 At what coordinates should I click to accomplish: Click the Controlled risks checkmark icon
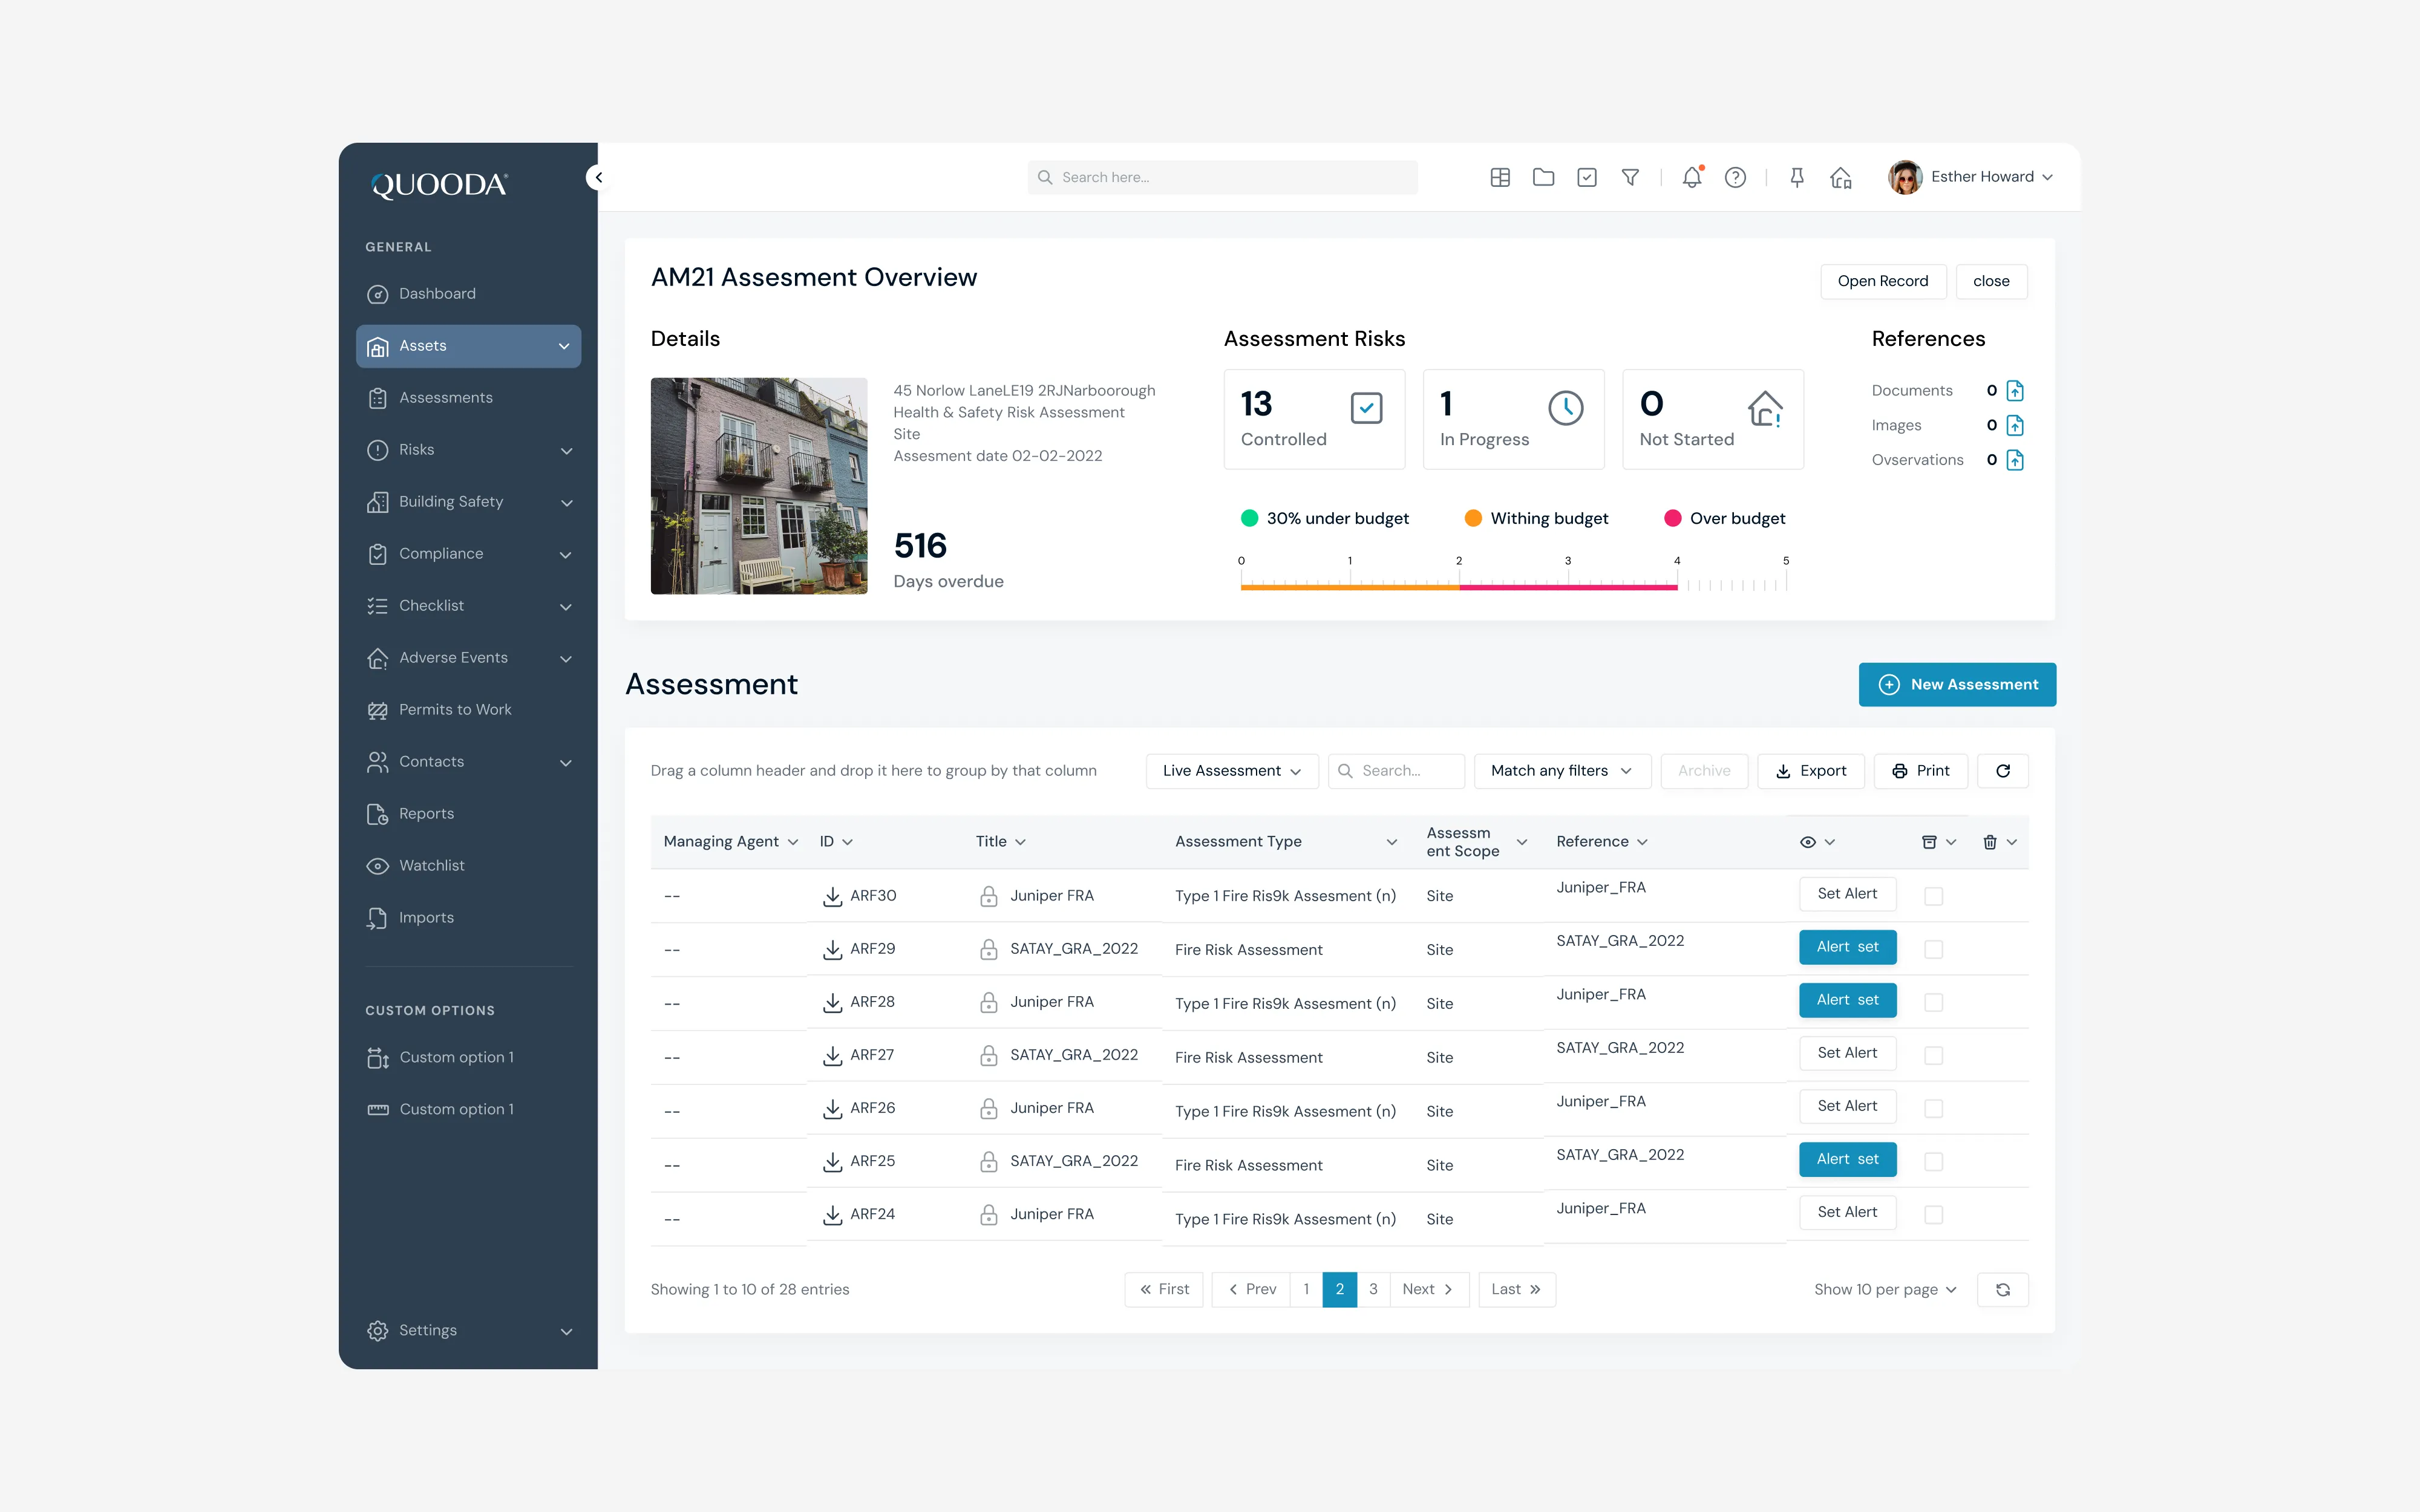1366,408
